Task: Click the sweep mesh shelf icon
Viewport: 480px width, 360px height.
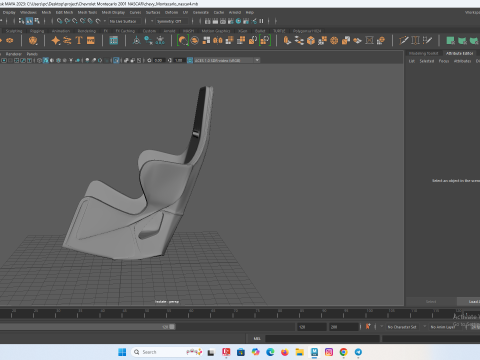Action: tap(67, 41)
